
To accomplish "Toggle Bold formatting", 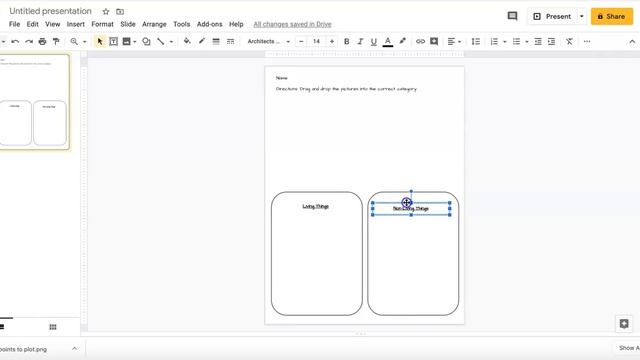I will pyautogui.click(x=347, y=42).
